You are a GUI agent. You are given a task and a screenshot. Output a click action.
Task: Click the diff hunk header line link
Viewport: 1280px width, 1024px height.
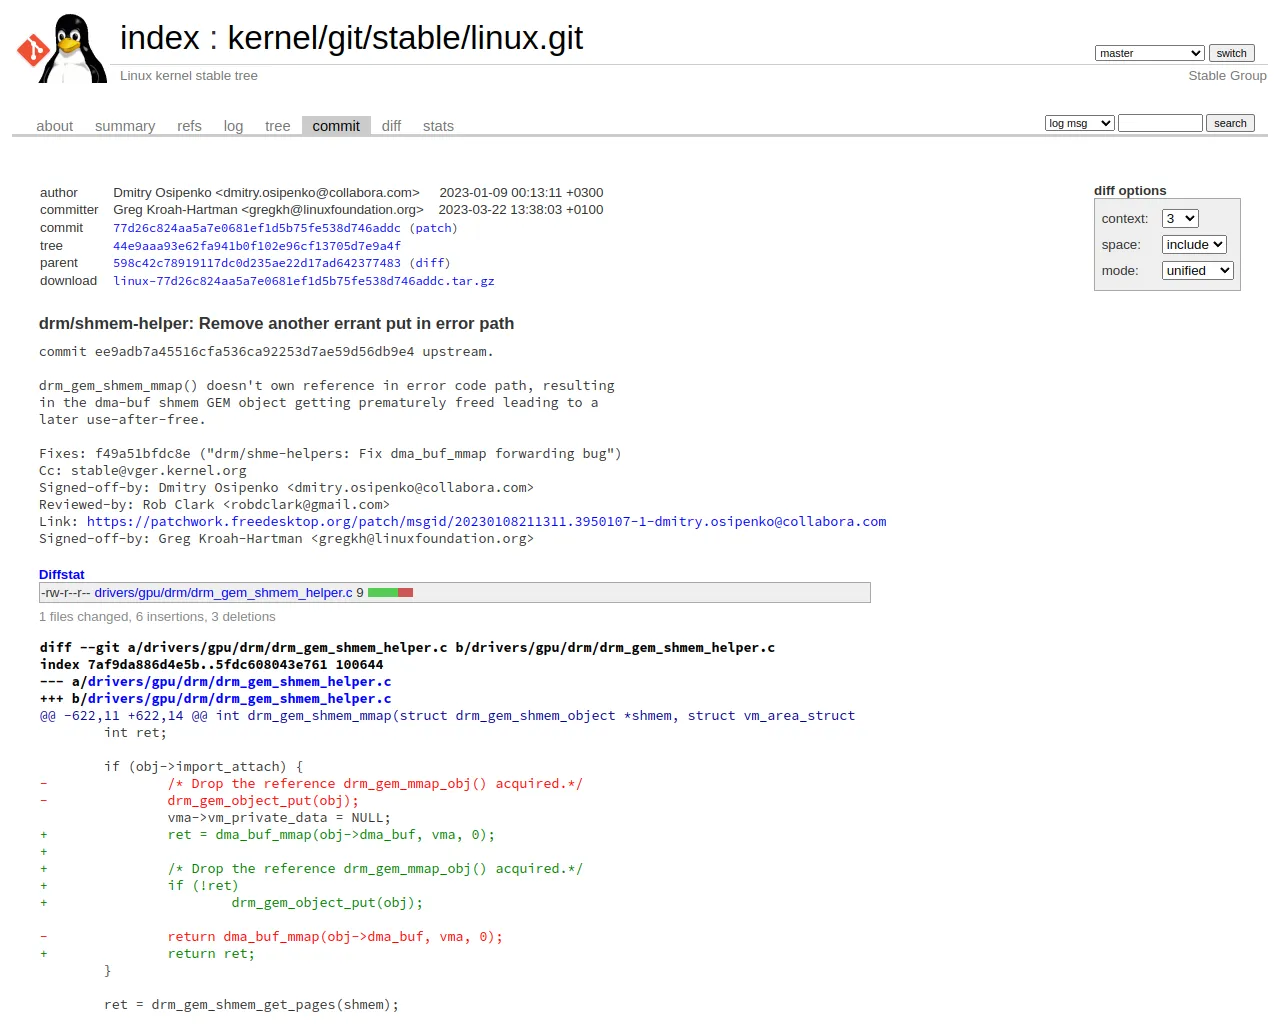tap(447, 716)
